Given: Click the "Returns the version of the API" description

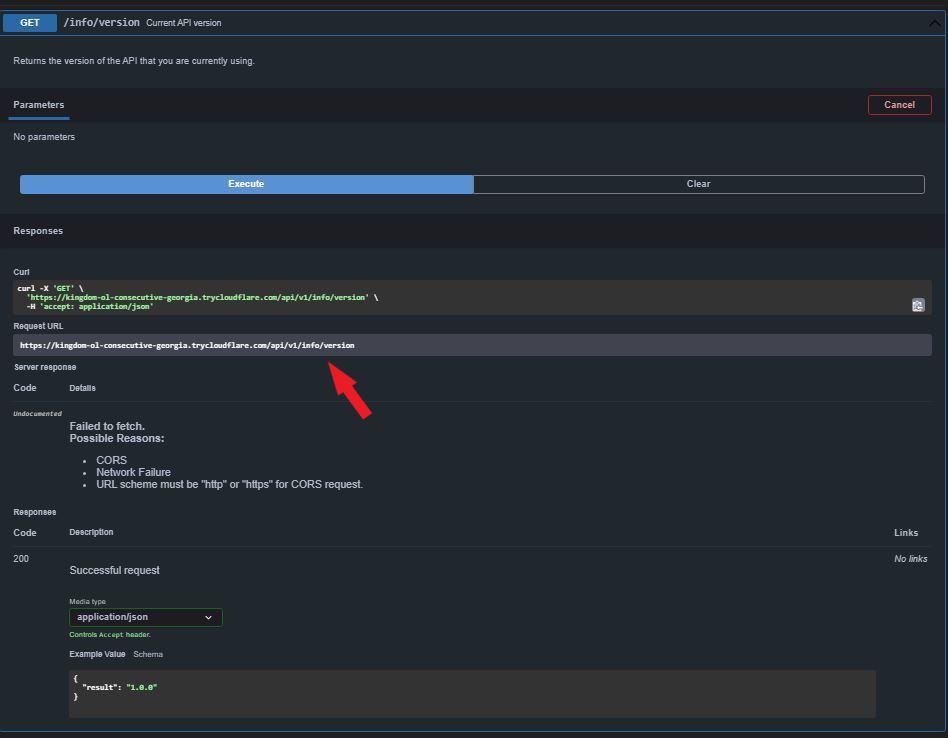Looking at the screenshot, I should (x=134, y=60).
